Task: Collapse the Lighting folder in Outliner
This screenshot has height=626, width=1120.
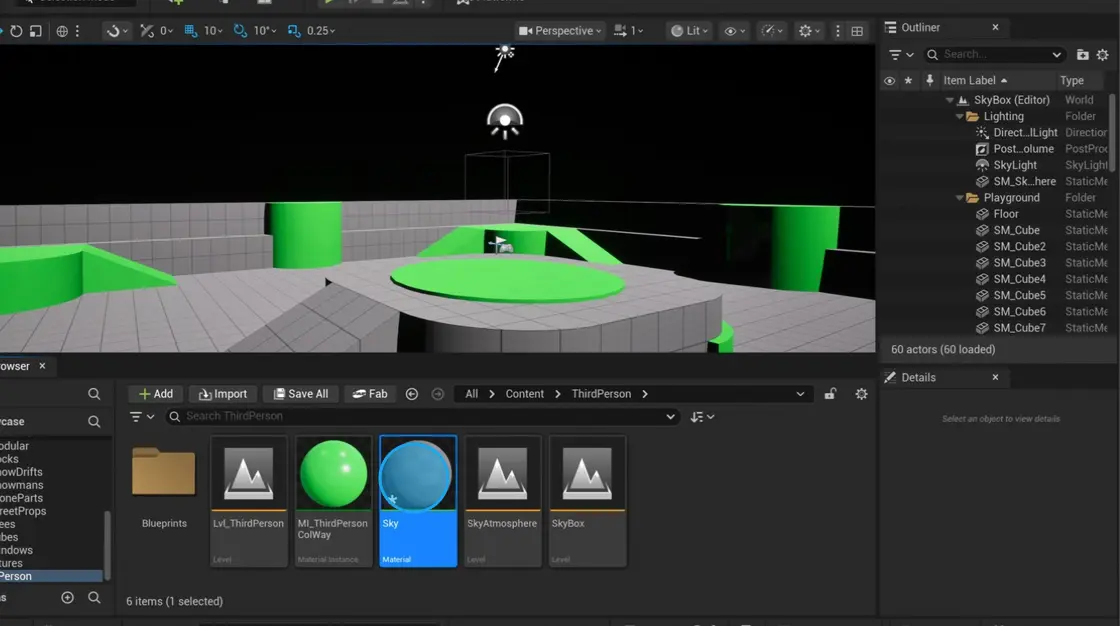Action: 959,117
